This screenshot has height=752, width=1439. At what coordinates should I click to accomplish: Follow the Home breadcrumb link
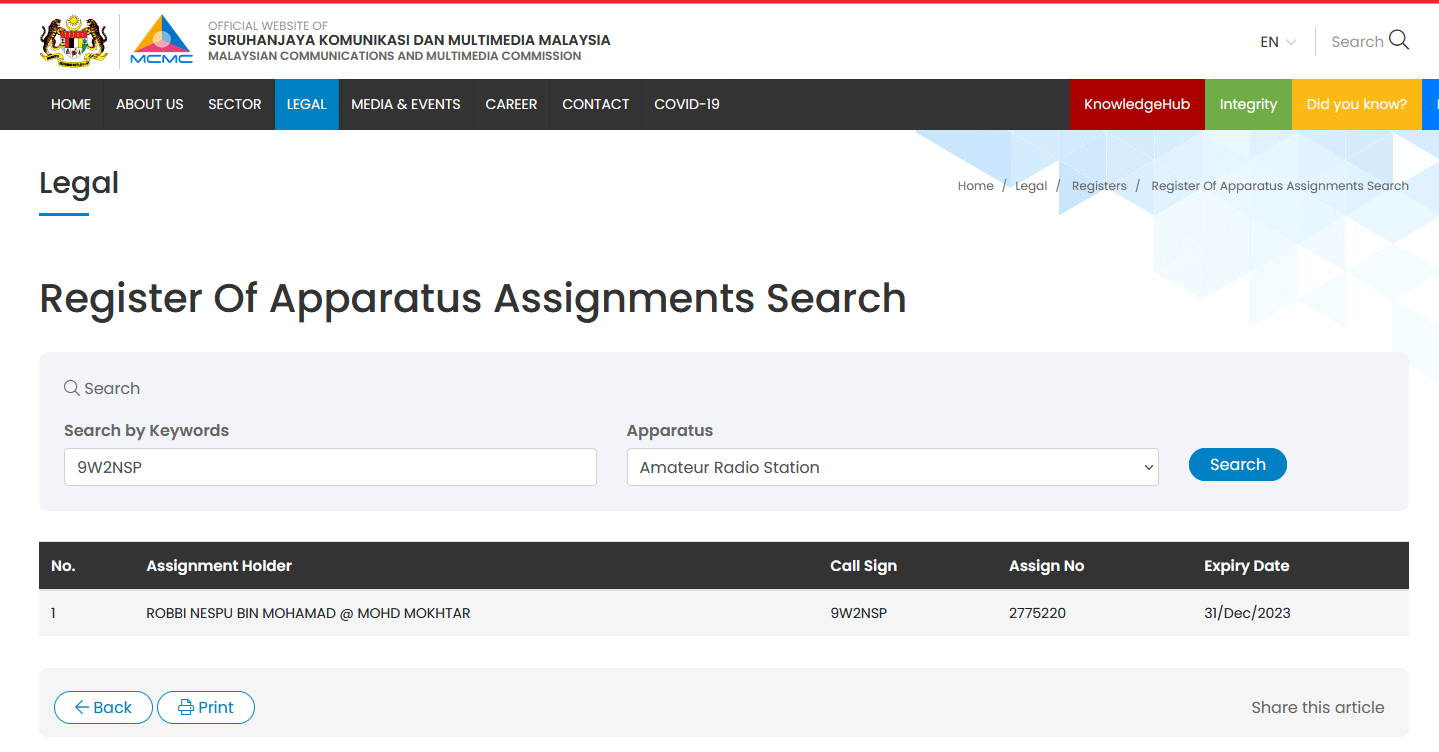click(976, 186)
